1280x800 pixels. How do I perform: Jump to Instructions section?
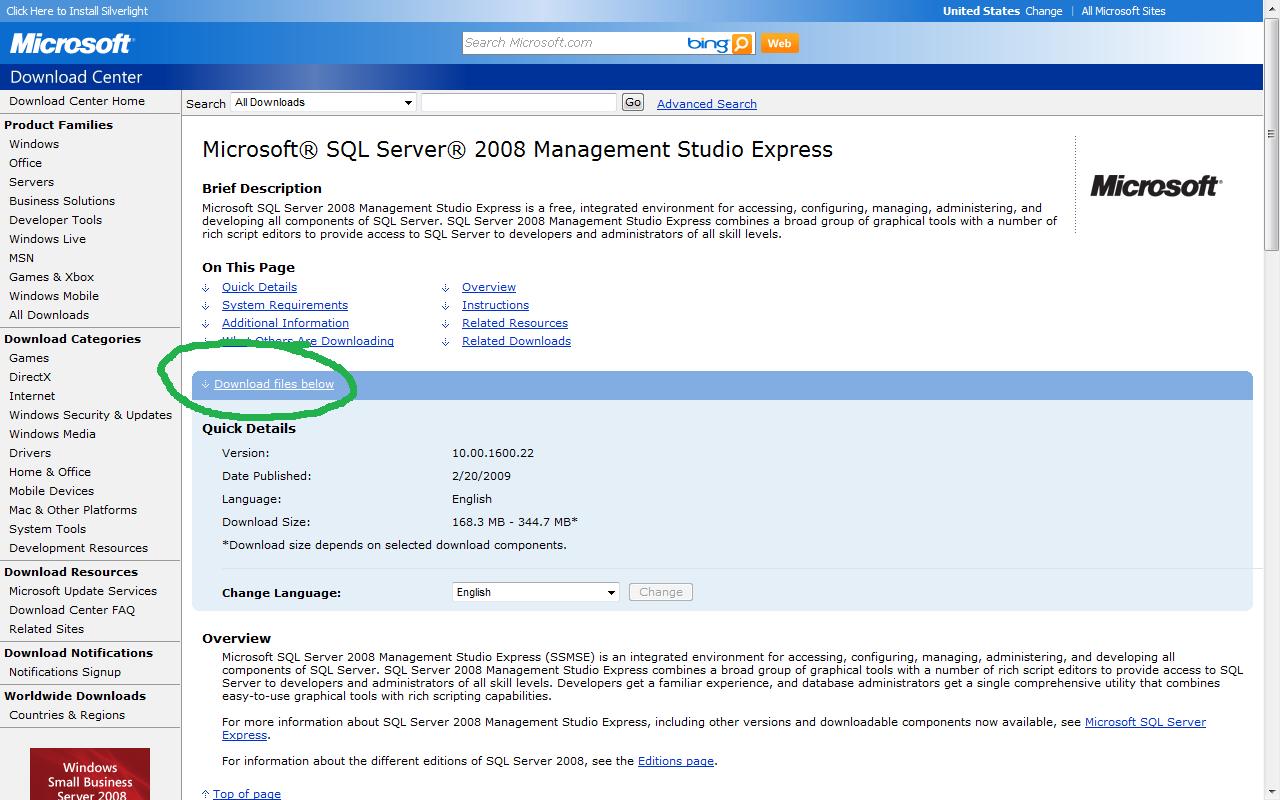pos(495,305)
